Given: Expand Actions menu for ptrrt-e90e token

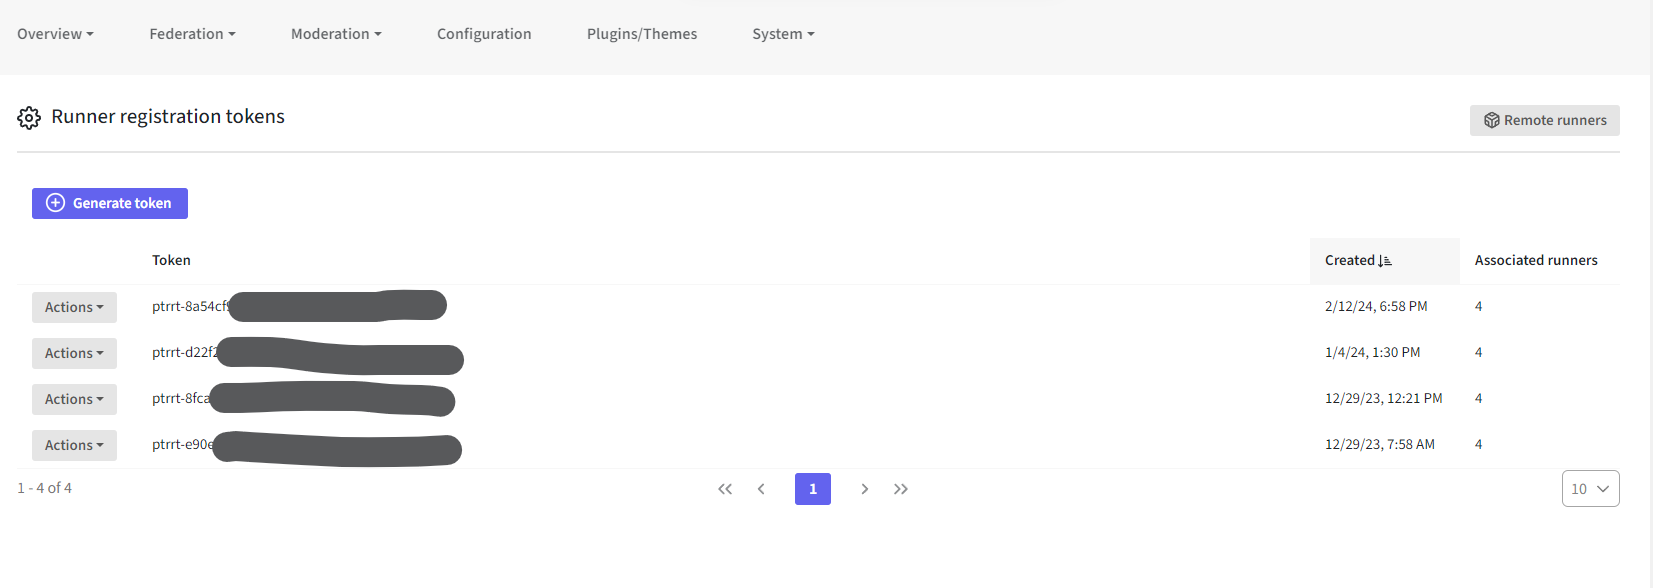Looking at the screenshot, I should point(74,445).
